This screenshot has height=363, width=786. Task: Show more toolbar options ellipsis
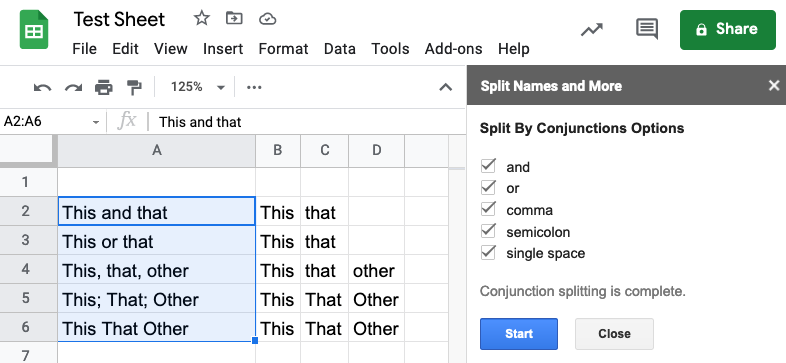point(254,88)
